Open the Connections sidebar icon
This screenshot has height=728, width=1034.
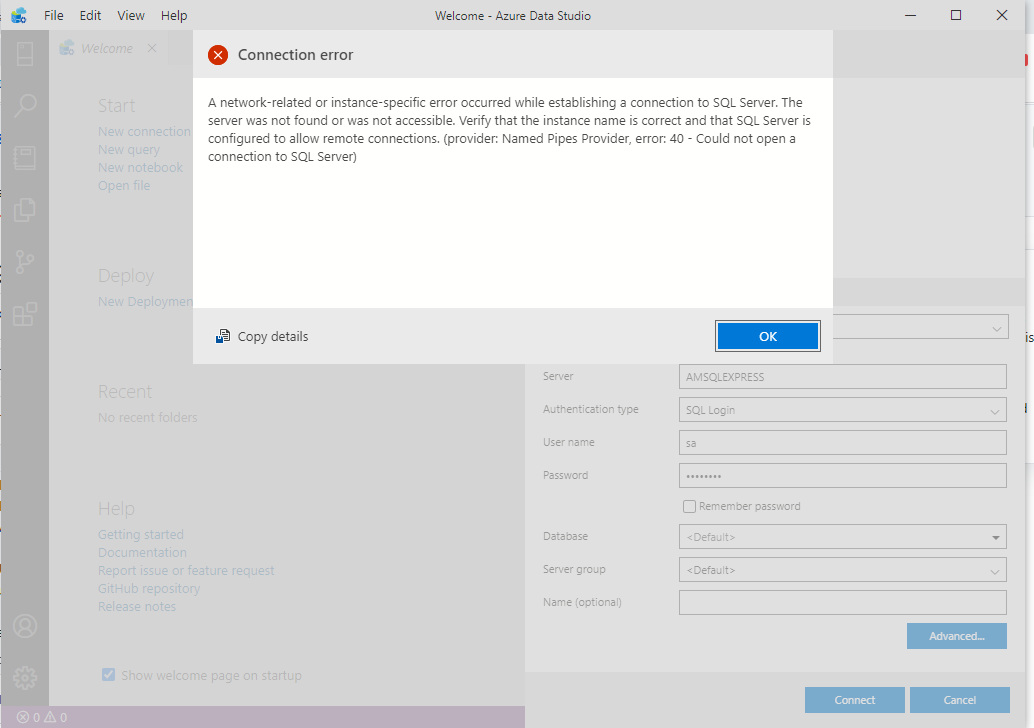click(x=24, y=54)
